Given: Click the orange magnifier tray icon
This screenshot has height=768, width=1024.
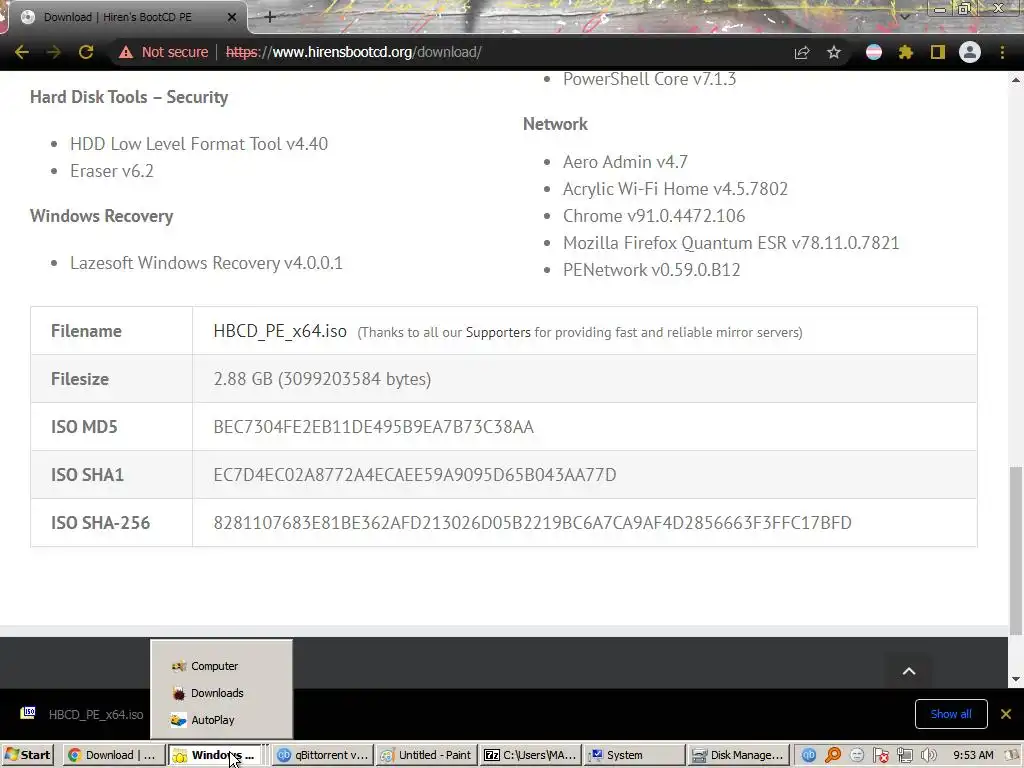Looking at the screenshot, I should coord(833,755).
